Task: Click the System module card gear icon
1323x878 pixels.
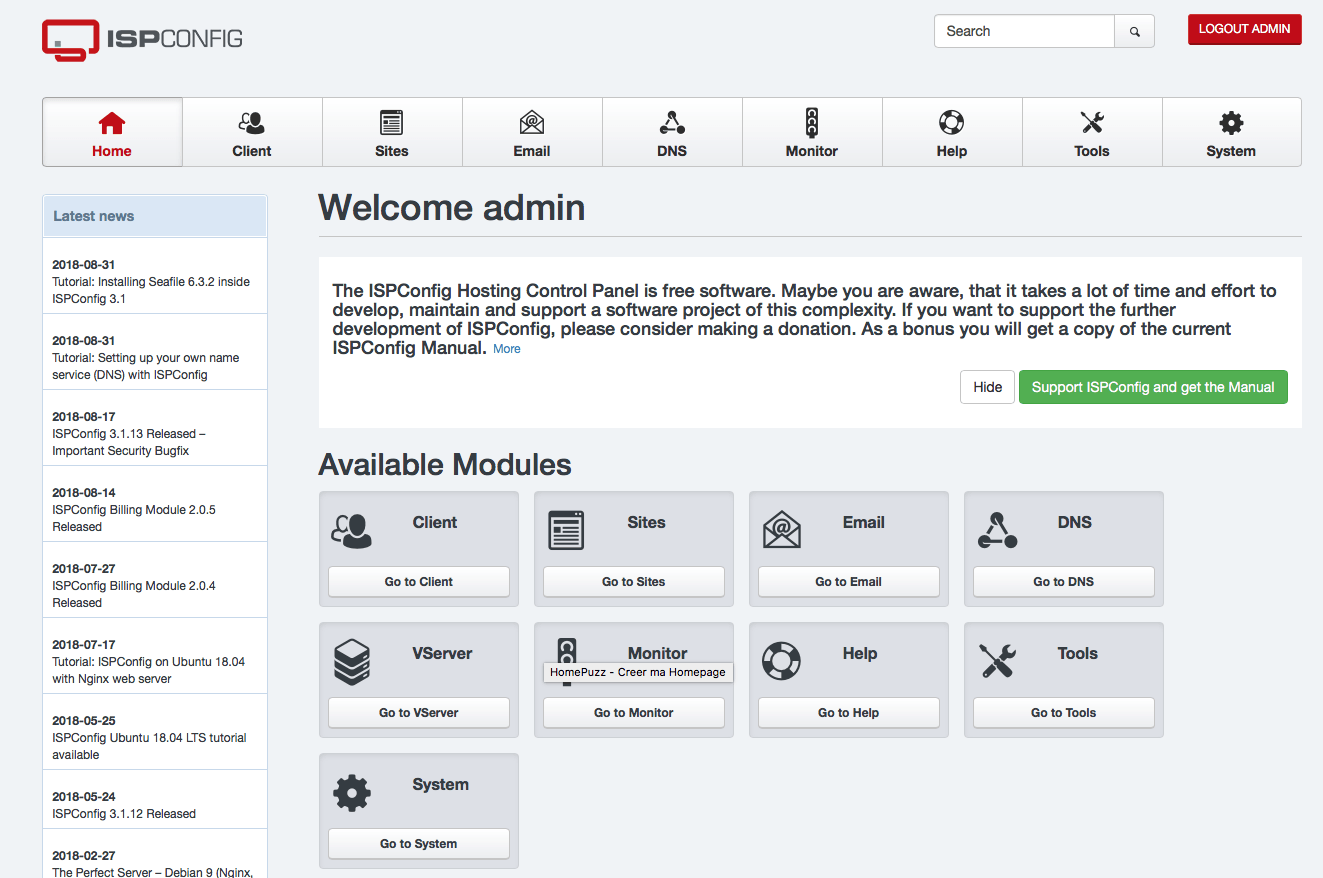Action: [x=352, y=792]
